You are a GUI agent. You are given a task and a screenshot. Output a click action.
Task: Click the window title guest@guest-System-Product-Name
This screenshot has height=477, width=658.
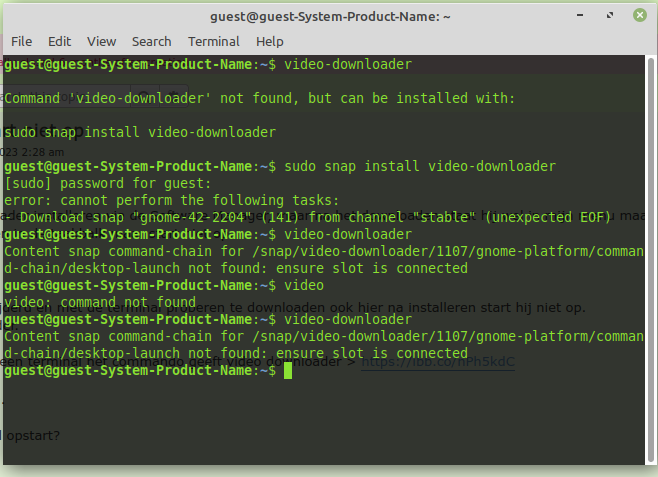tap(330, 17)
